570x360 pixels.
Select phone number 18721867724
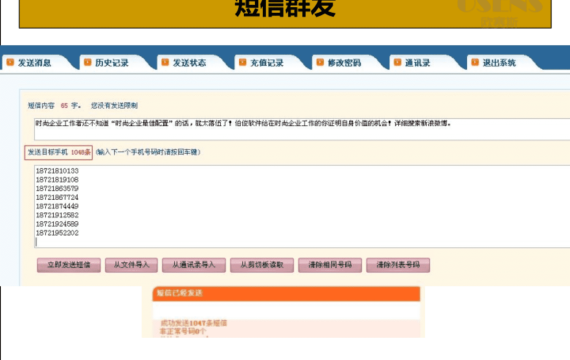click(x=57, y=197)
